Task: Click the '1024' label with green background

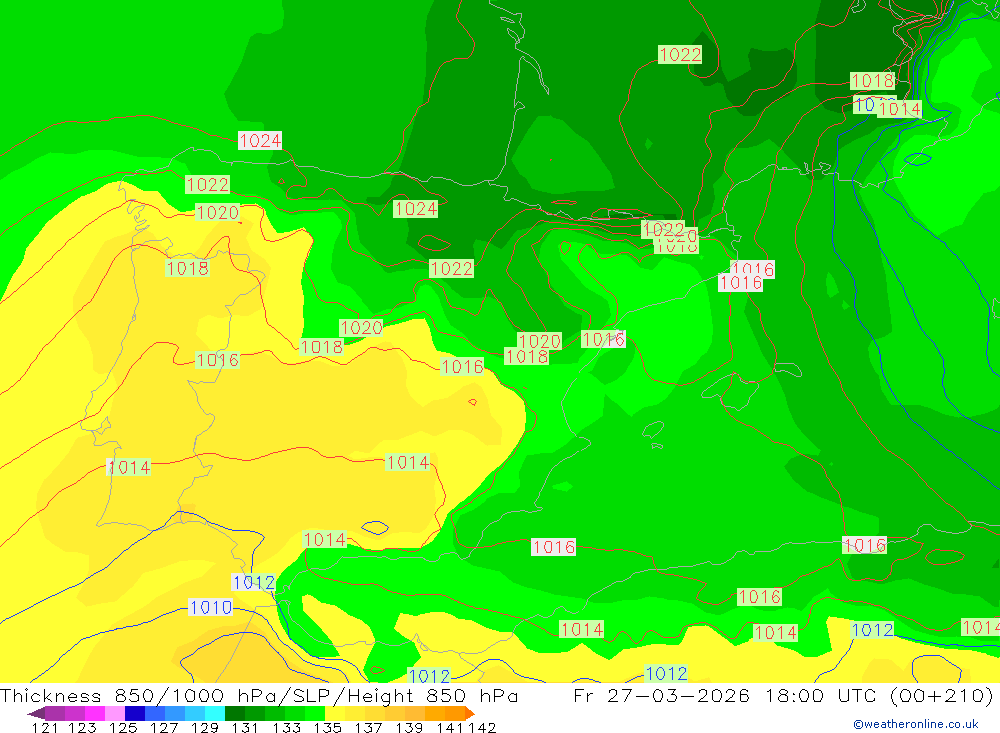Action: point(415,209)
